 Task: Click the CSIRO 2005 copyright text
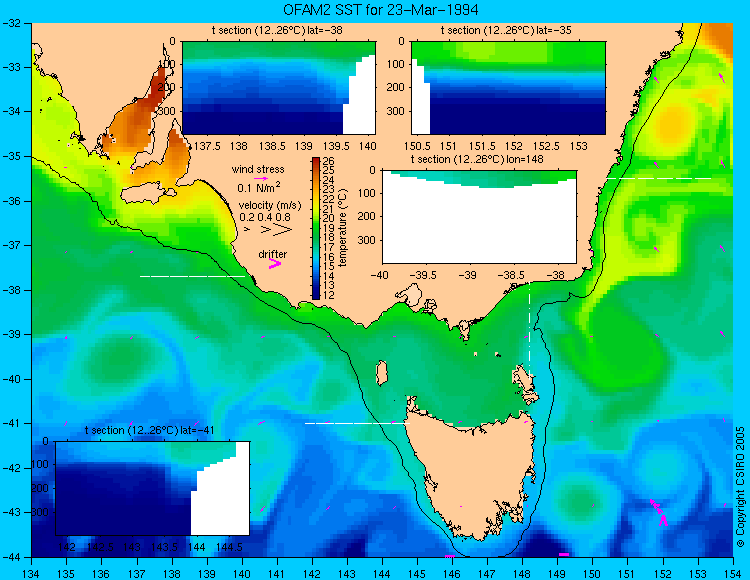[x=740, y=487]
